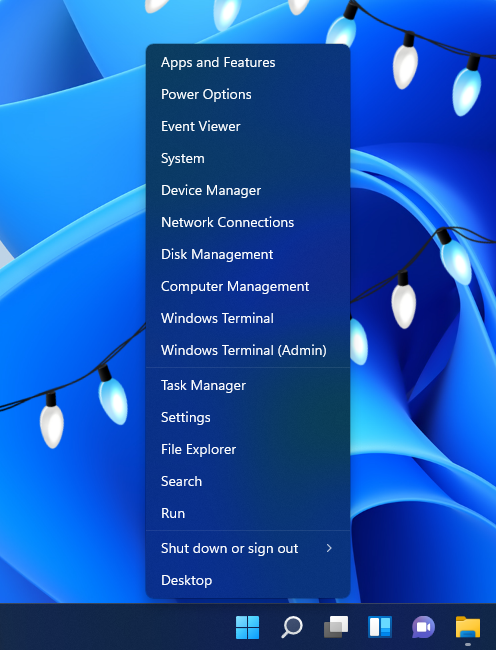Image resolution: width=496 pixels, height=650 pixels.
Task: Launch Teams Chat icon on taskbar
Action: click(x=423, y=627)
